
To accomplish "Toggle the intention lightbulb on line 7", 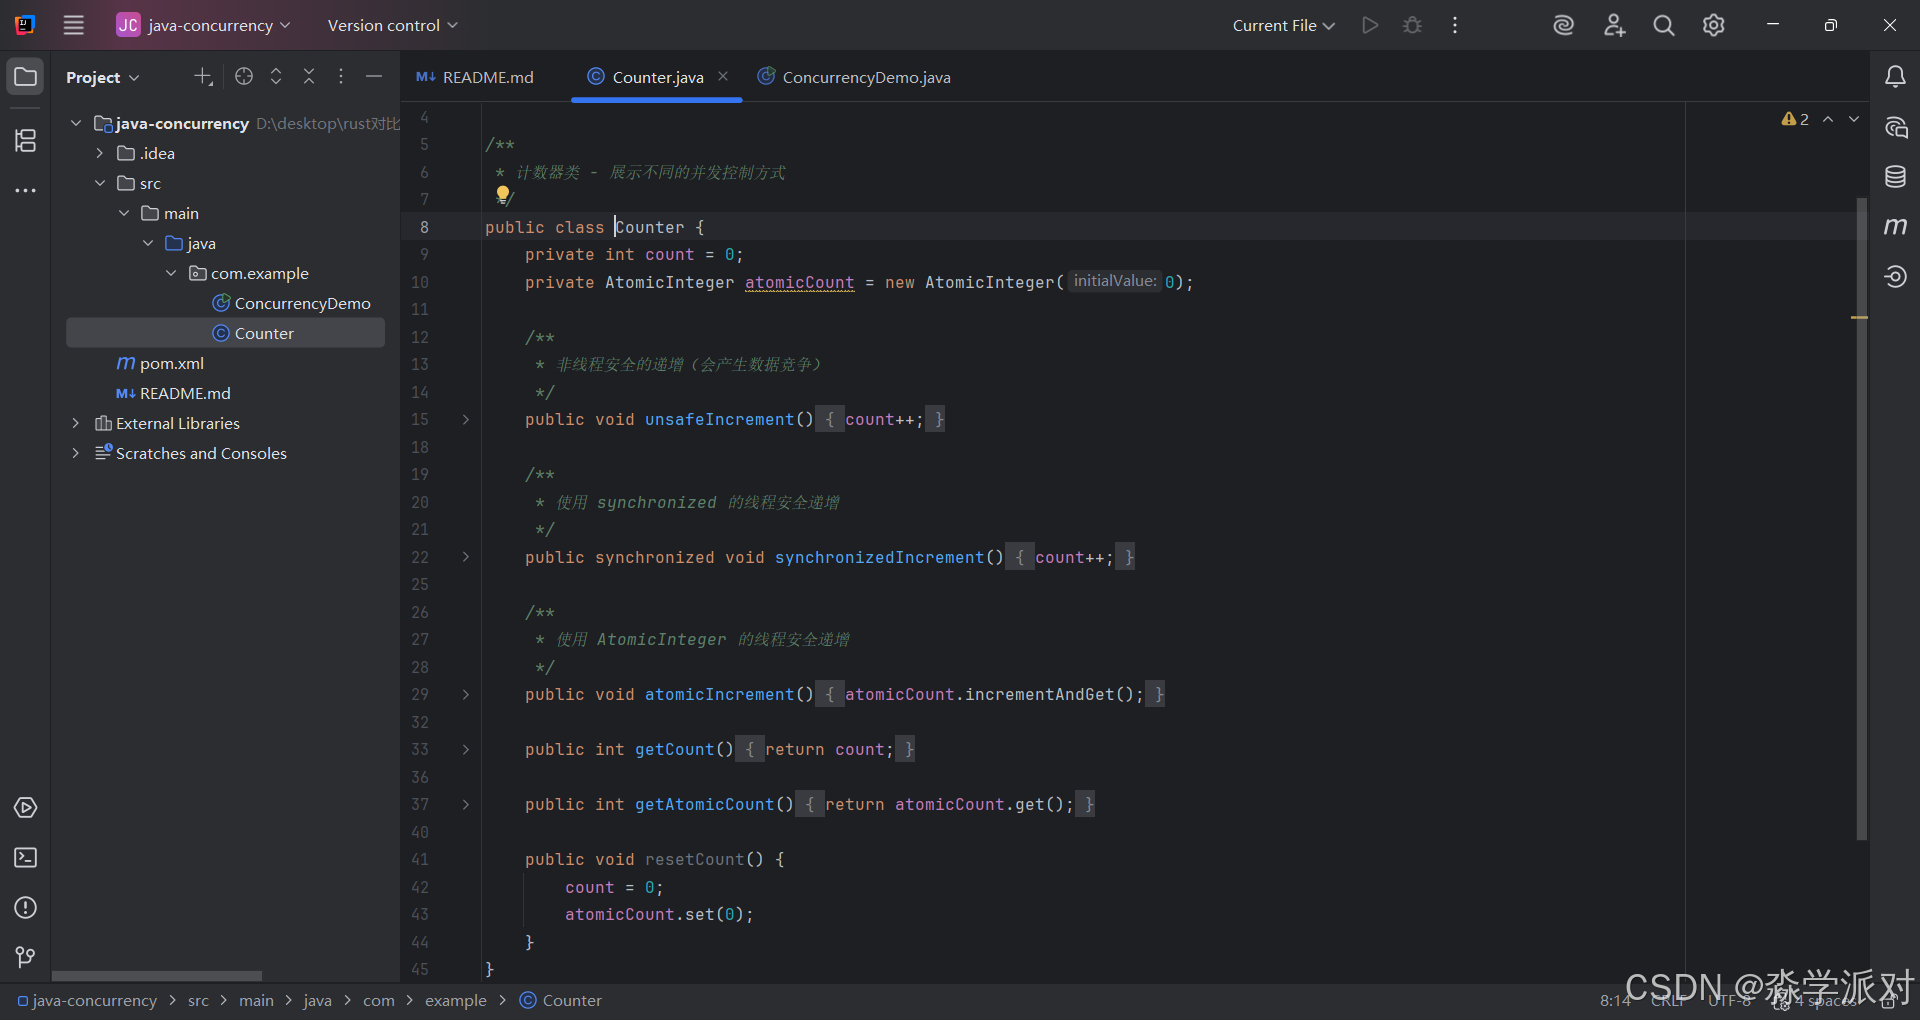I will [503, 196].
